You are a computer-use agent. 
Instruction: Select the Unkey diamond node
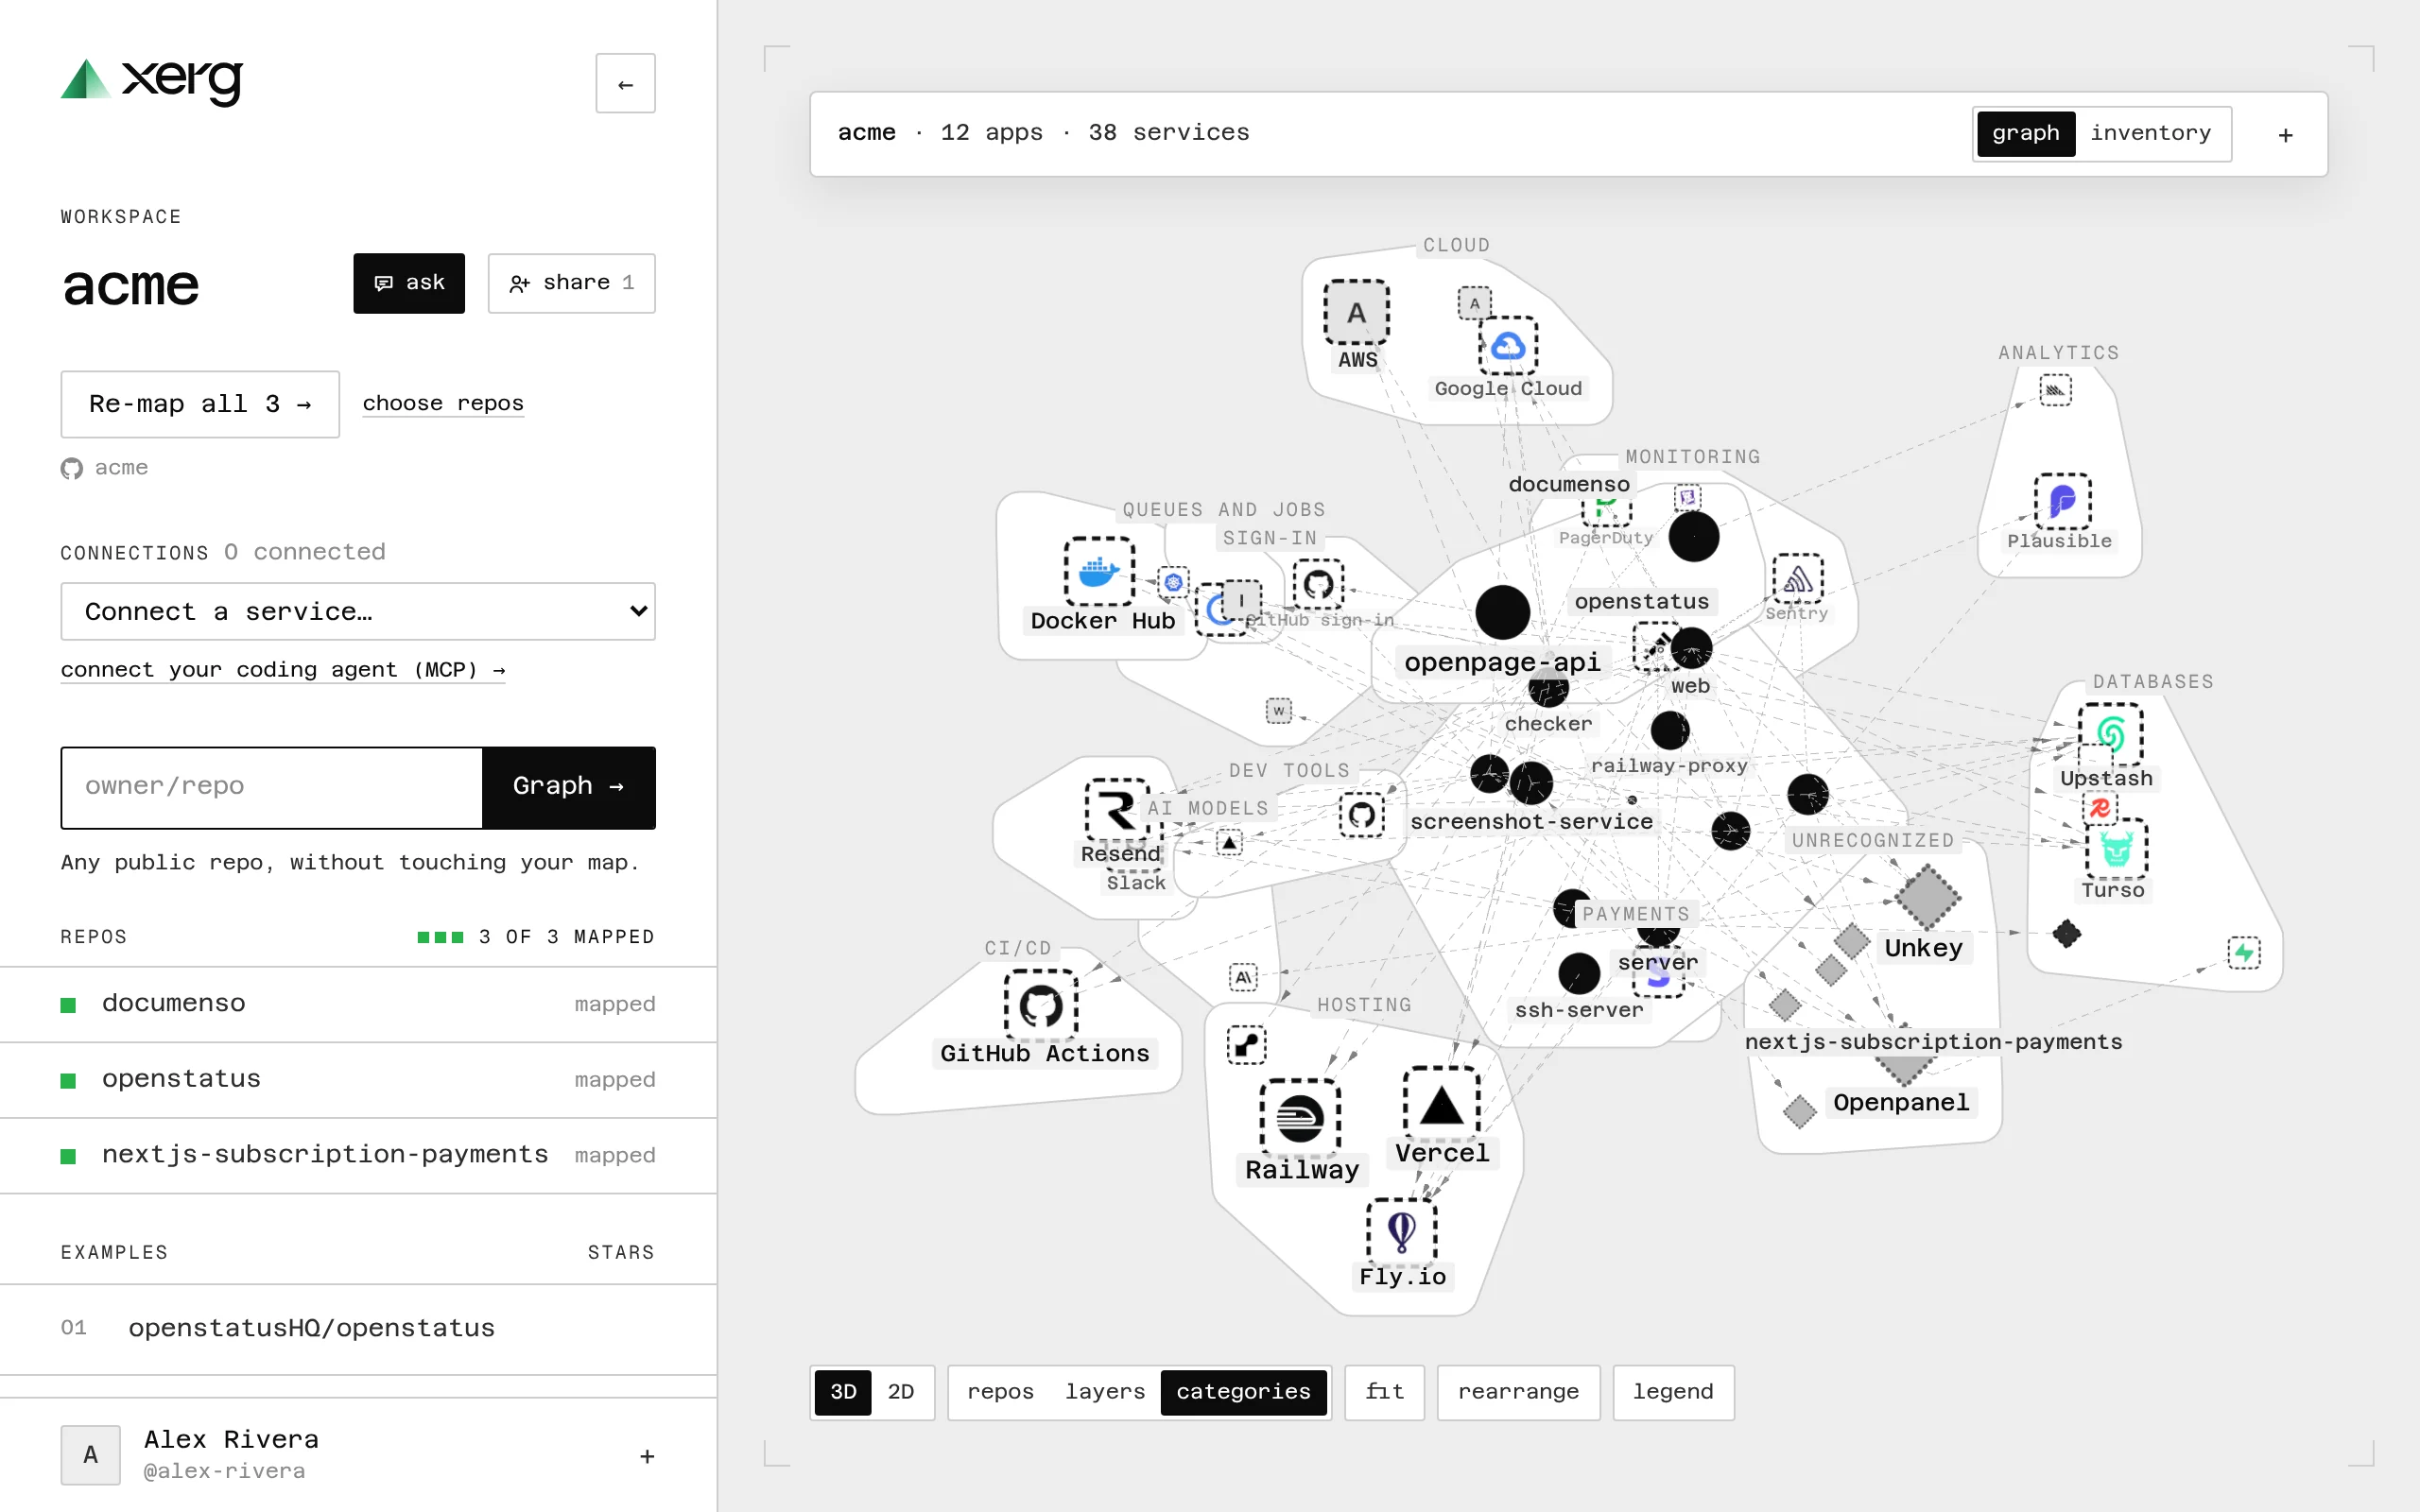click(1927, 897)
